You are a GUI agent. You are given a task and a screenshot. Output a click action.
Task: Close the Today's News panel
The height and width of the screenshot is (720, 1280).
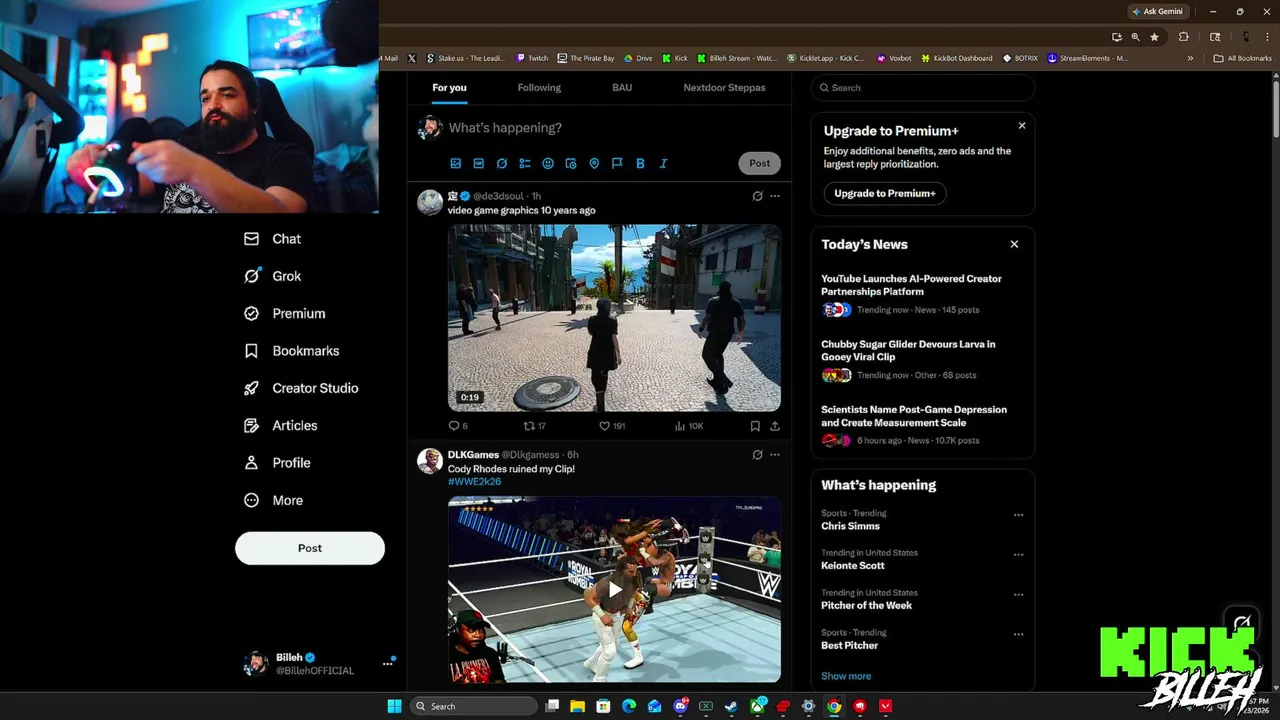pos(1014,244)
